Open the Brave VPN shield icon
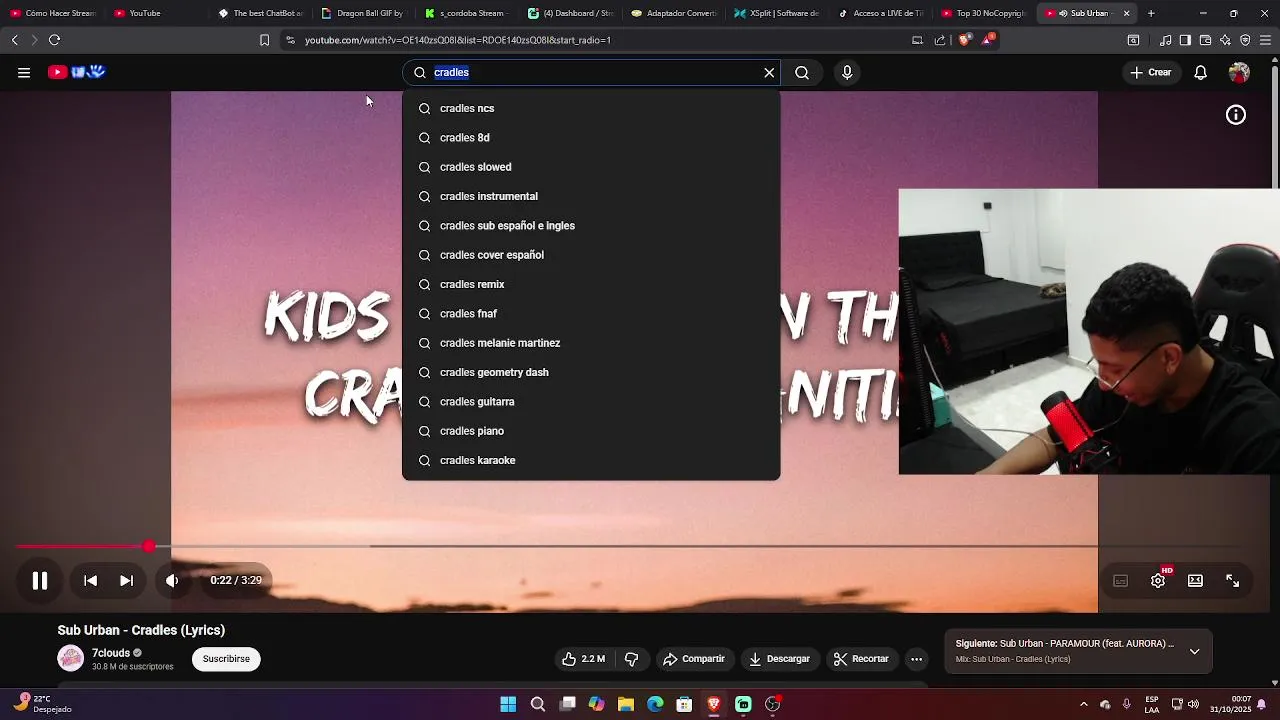This screenshot has width=1280, height=720. (1245, 40)
